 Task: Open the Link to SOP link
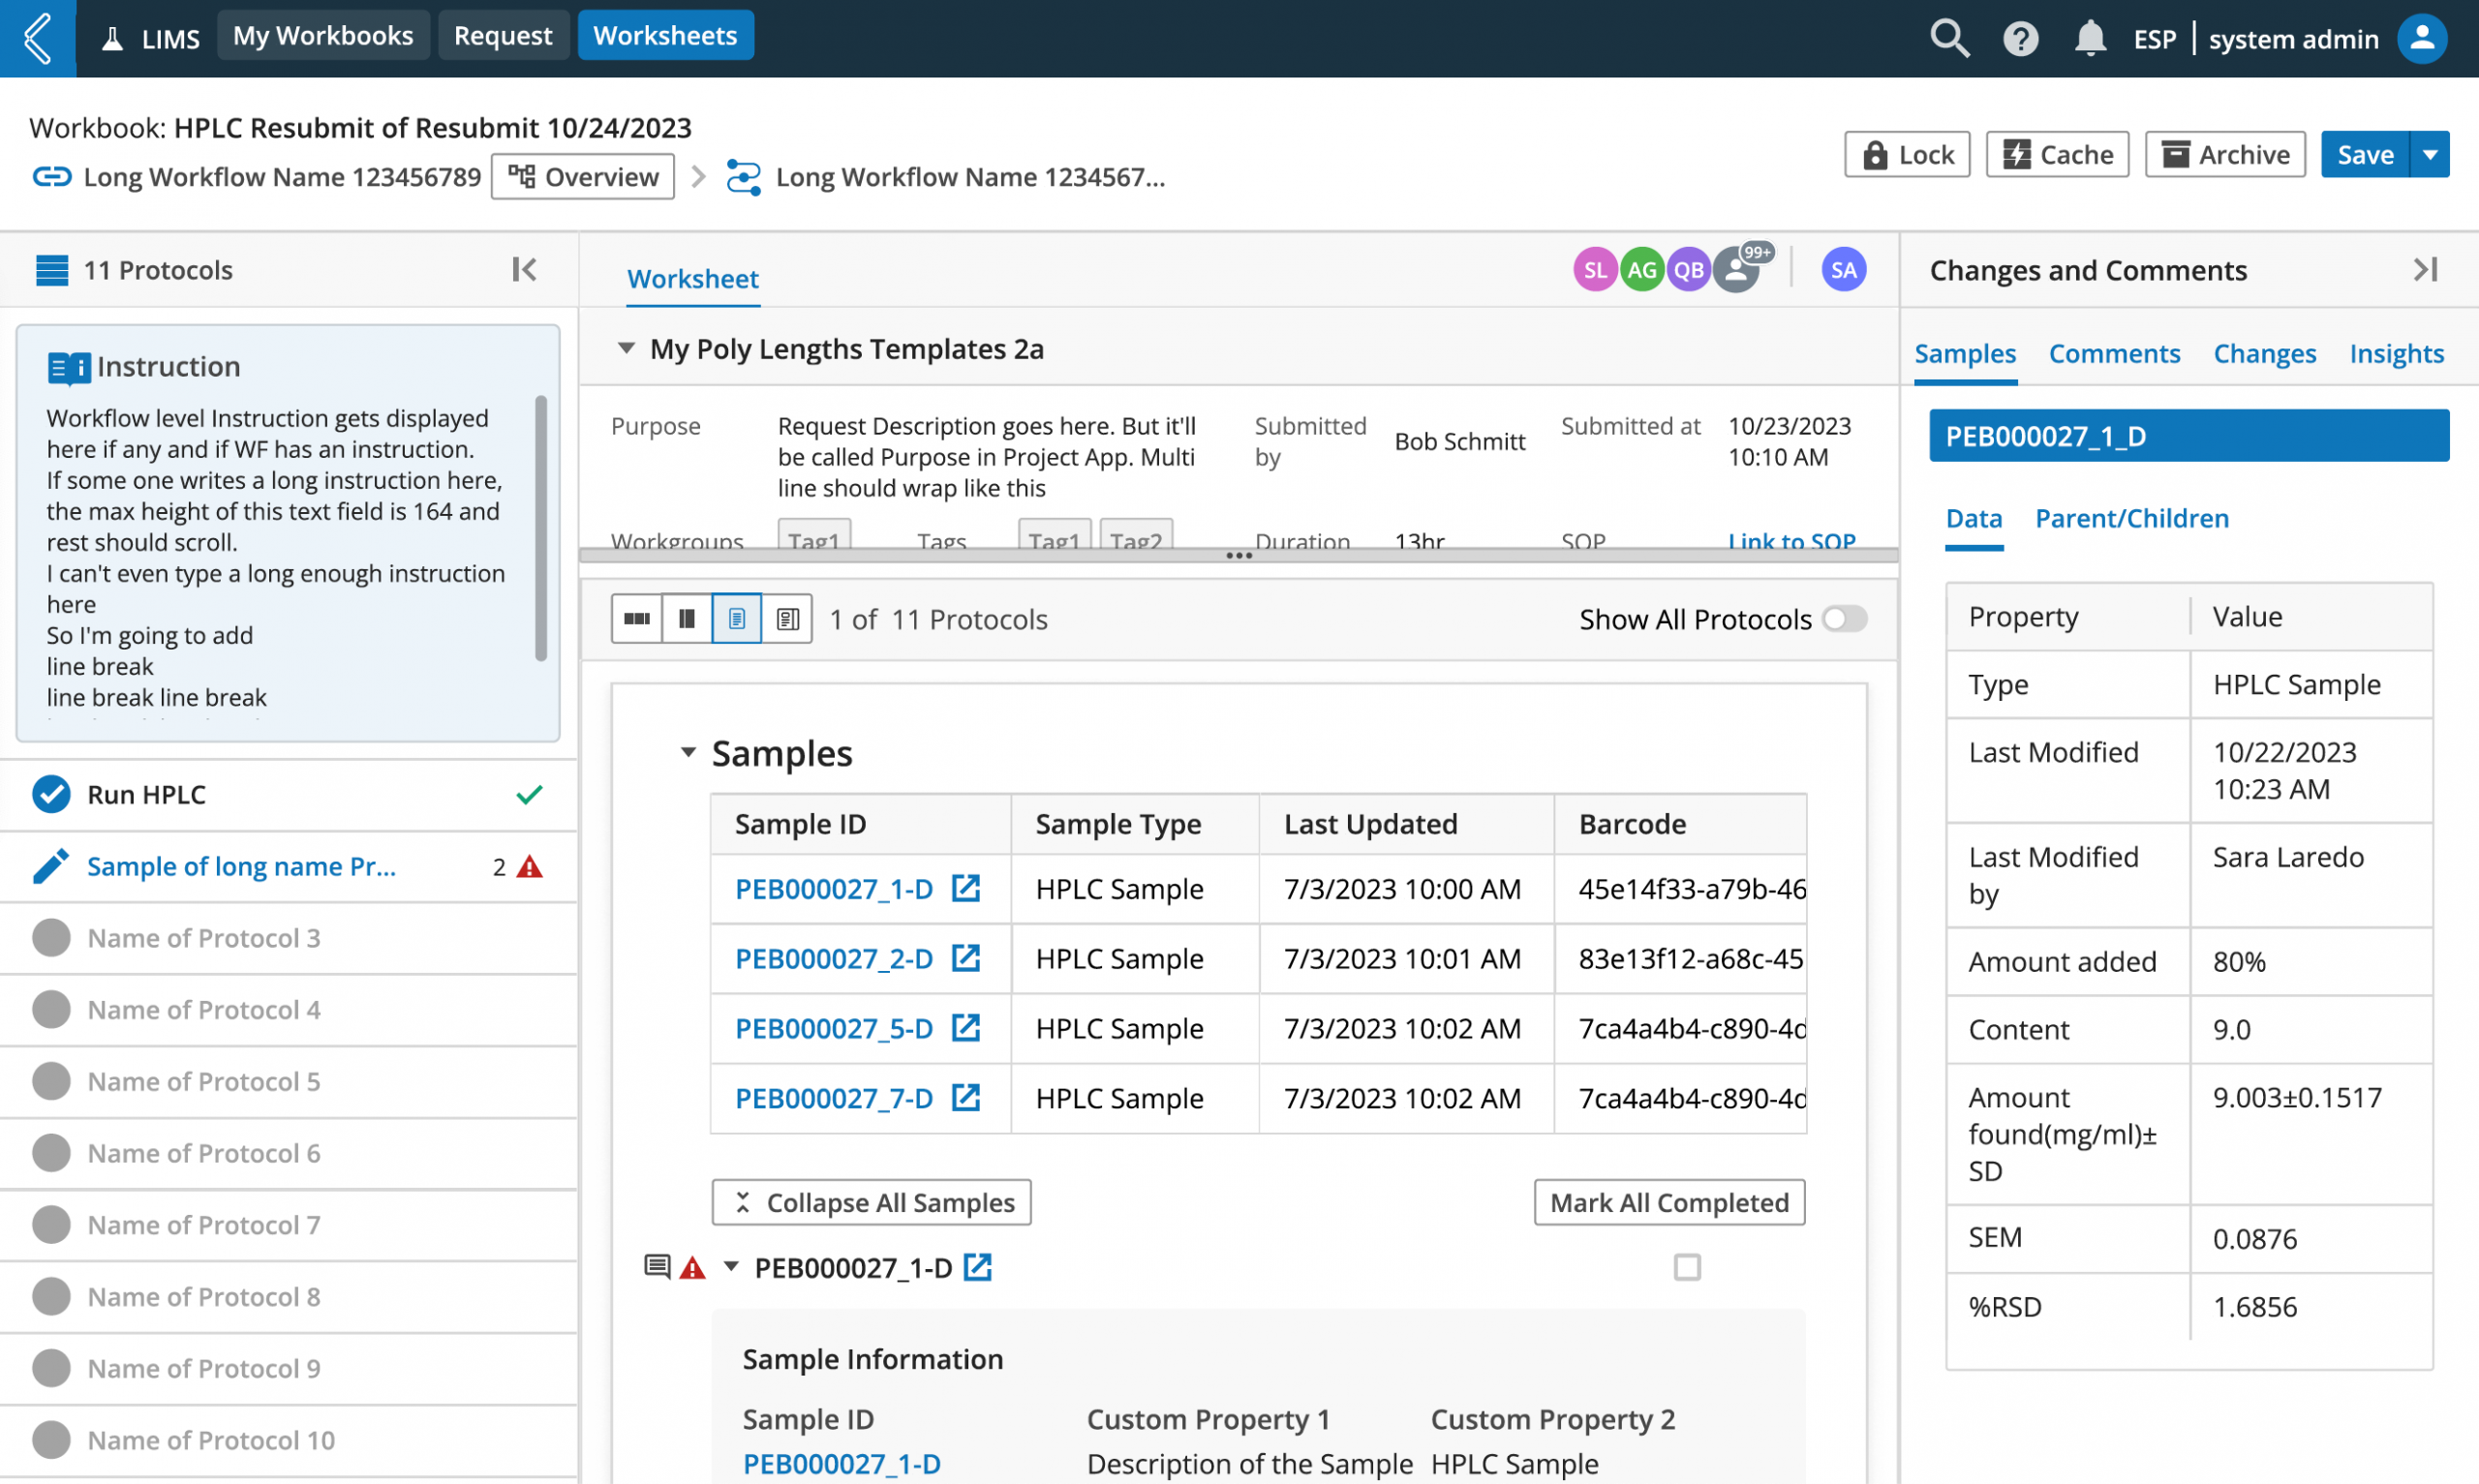coord(1791,540)
